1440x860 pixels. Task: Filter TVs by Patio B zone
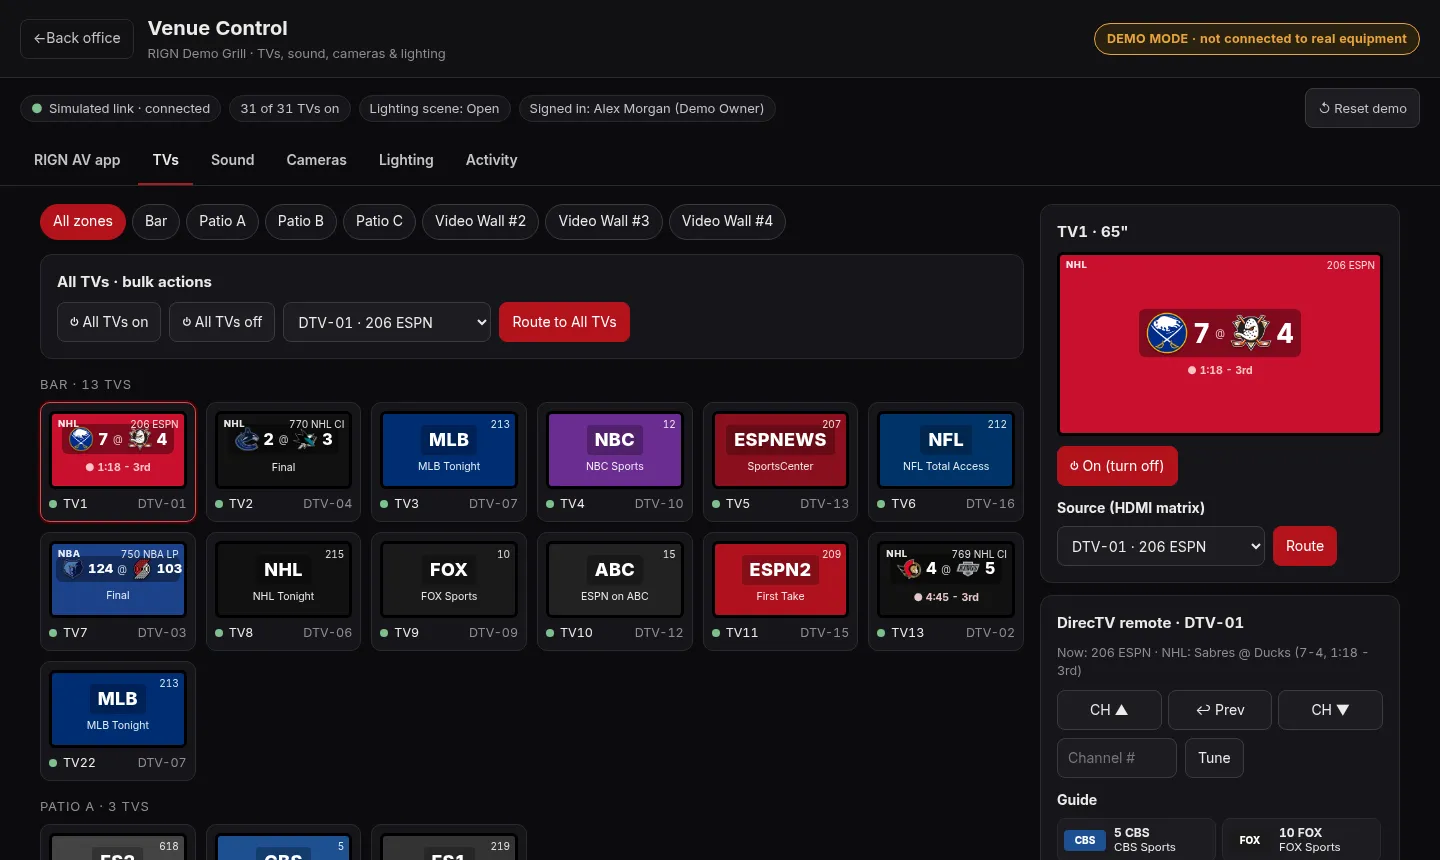point(301,221)
